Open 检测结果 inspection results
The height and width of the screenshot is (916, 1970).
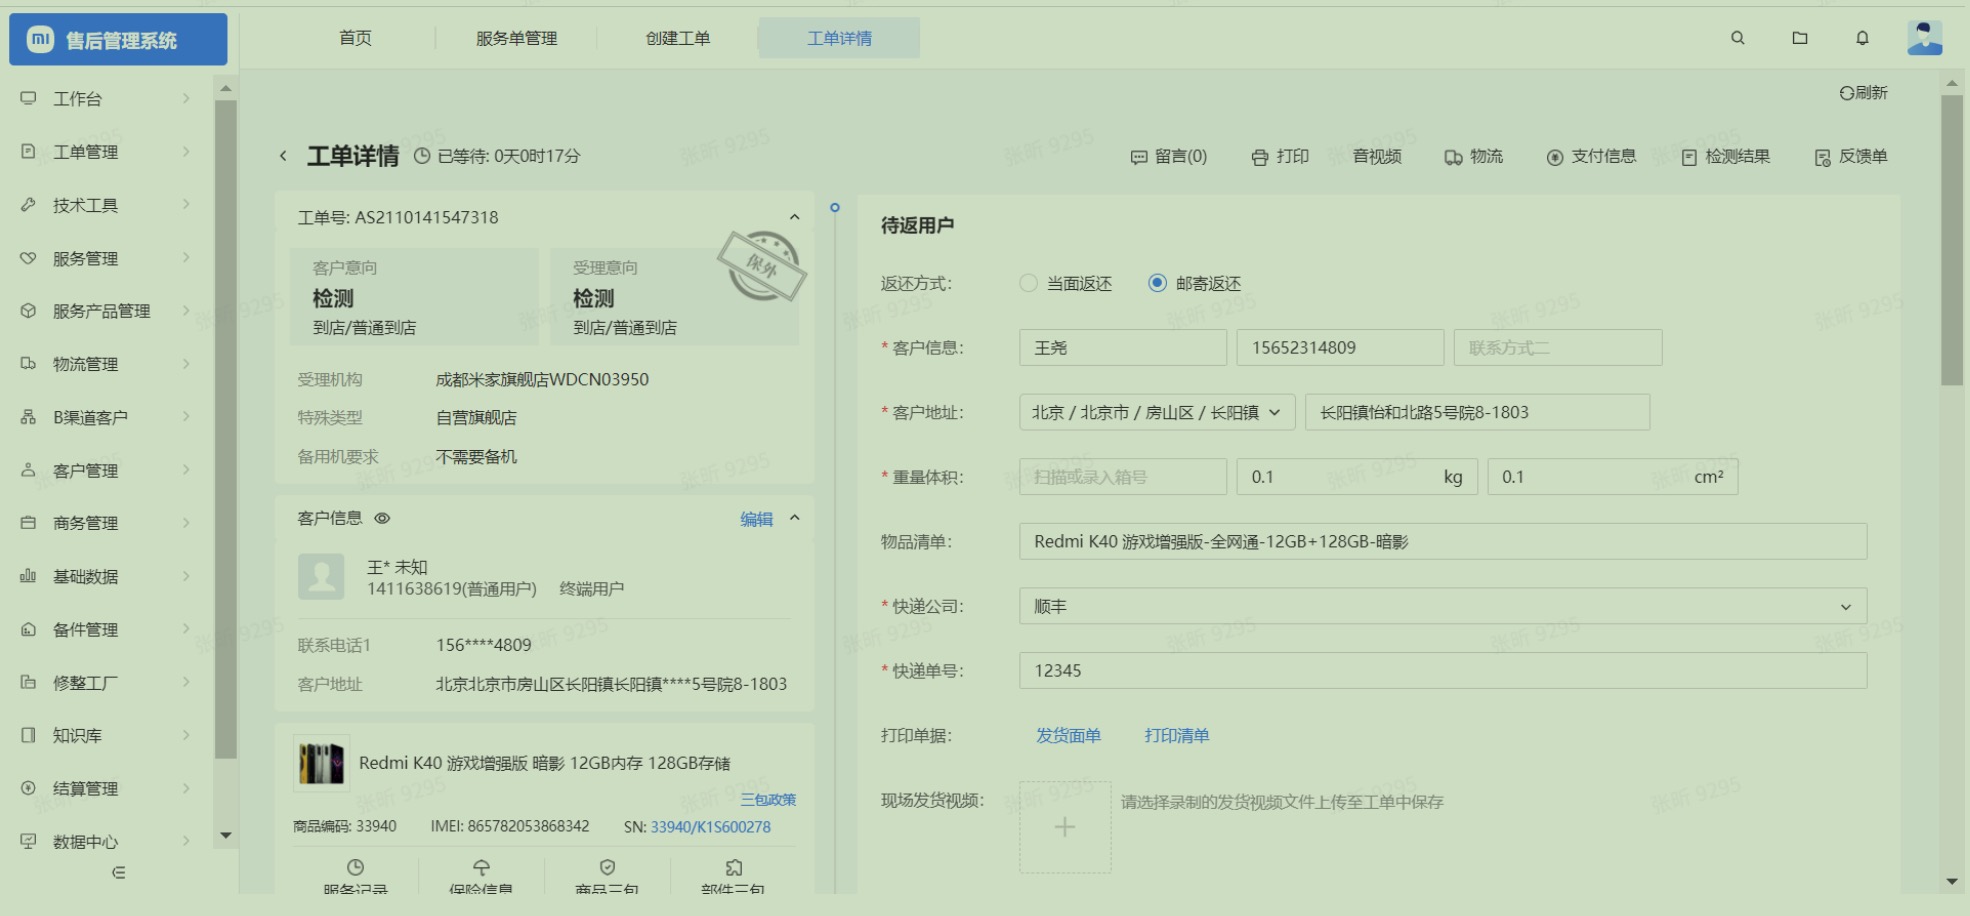[x=1726, y=157]
